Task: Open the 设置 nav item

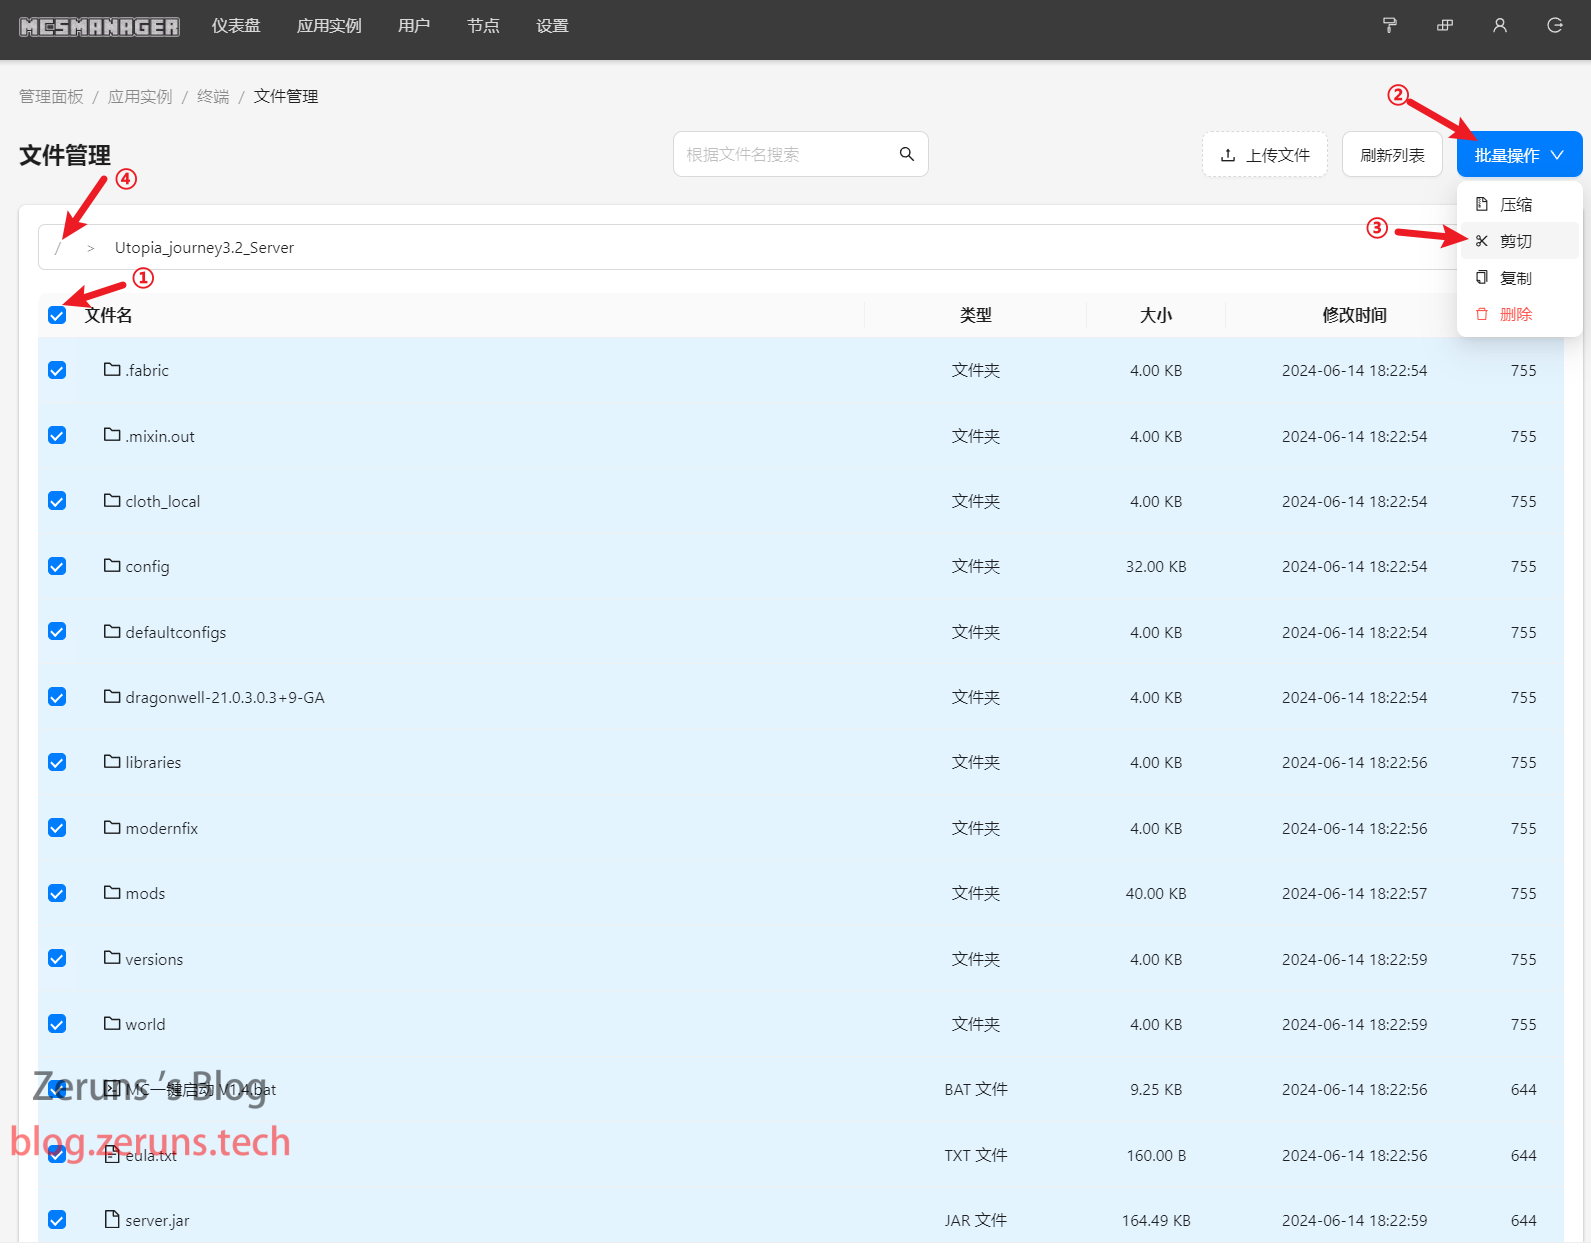Action: click(x=552, y=26)
